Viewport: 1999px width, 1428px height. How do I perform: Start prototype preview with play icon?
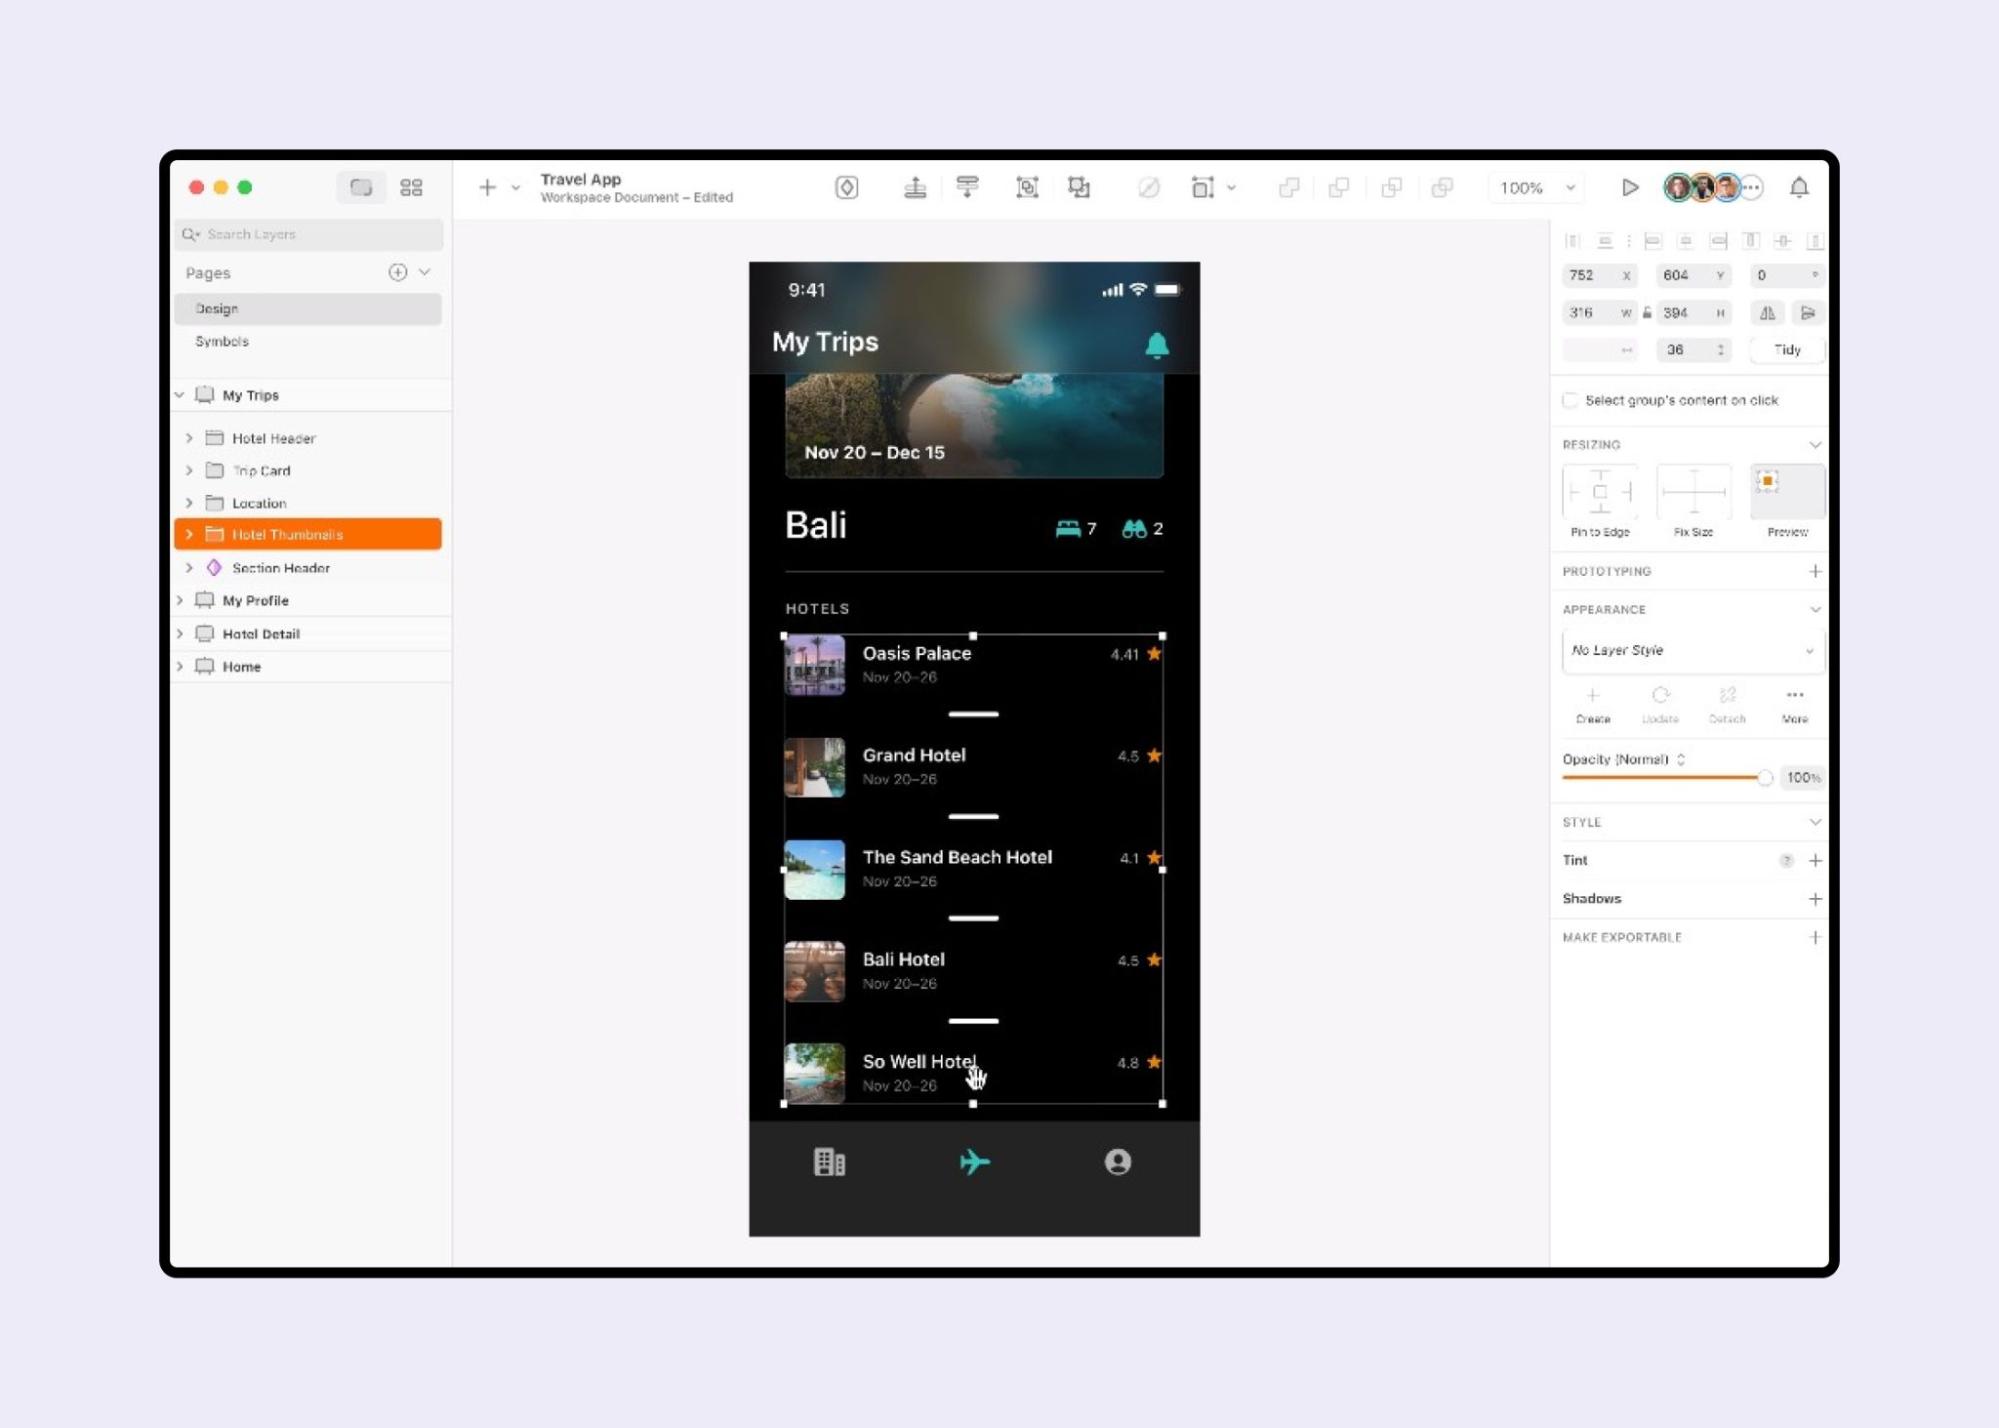[1630, 188]
